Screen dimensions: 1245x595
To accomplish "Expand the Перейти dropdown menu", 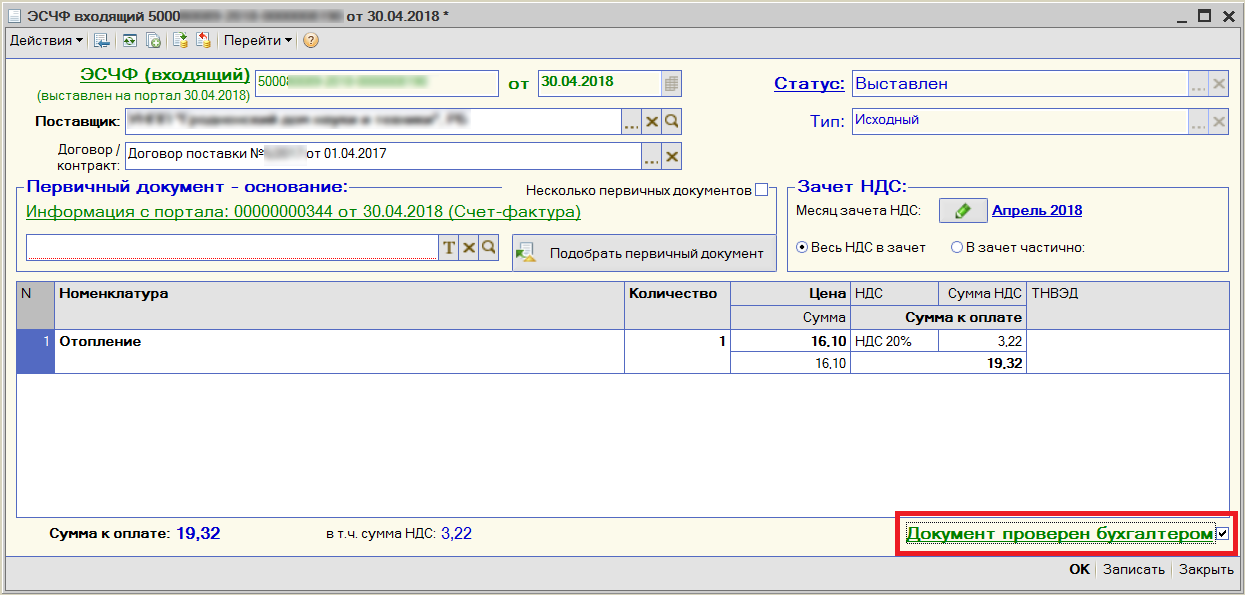I will pos(257,41).
